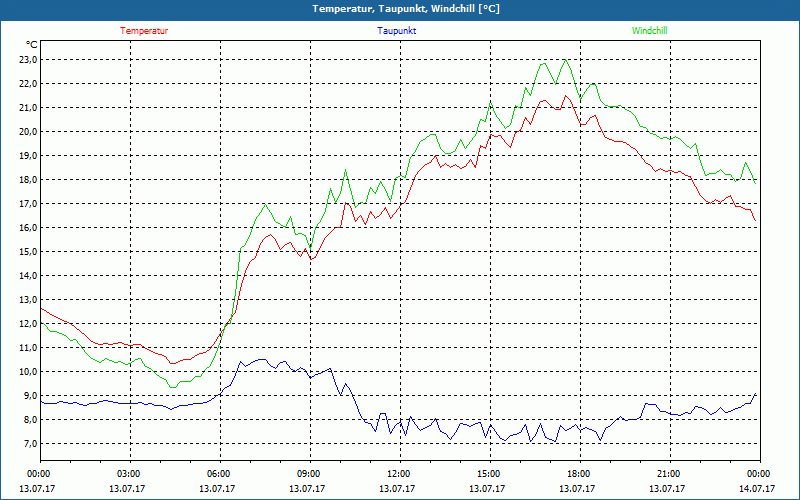Click the 06:00 time label on x-axis
Viewport: 800px width, 500px height.
pos(217,474)
